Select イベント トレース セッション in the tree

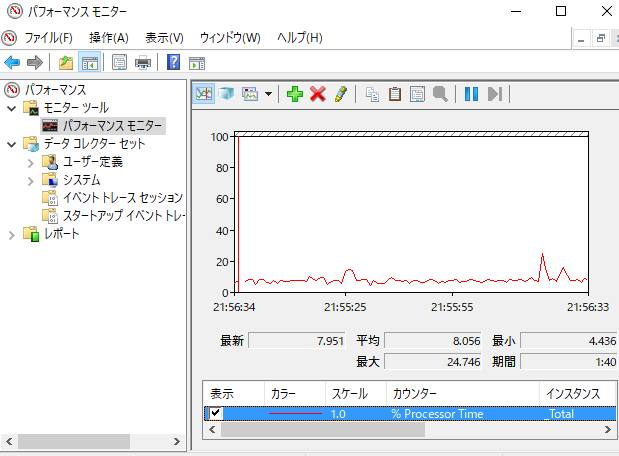click(x=122, y=198)
